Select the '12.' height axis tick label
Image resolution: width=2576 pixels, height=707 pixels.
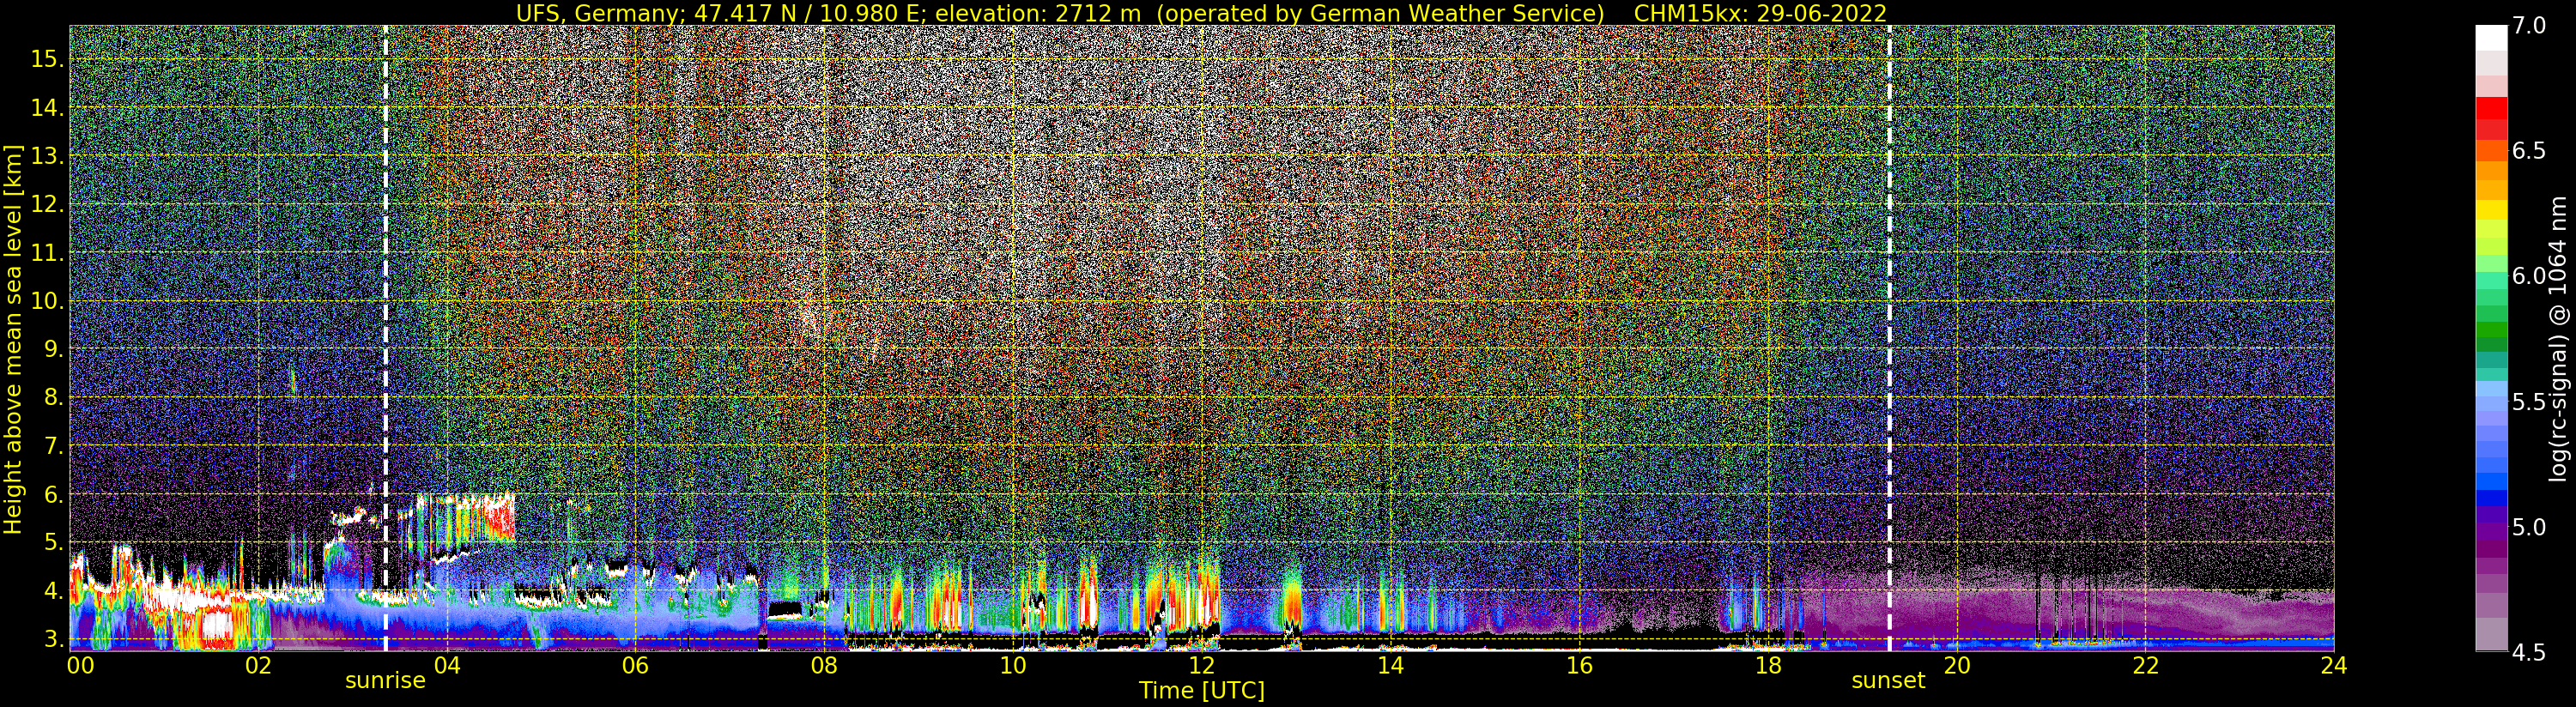47,204
